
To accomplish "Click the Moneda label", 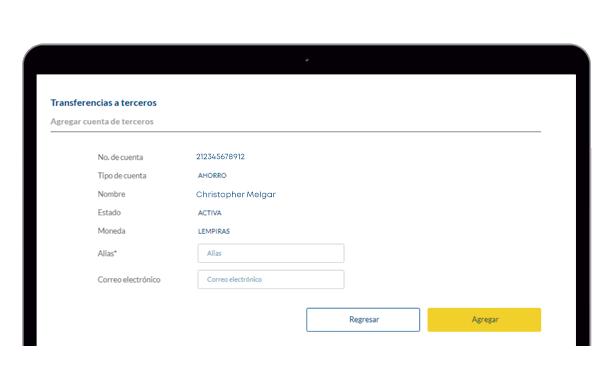I will coord(111,231).
